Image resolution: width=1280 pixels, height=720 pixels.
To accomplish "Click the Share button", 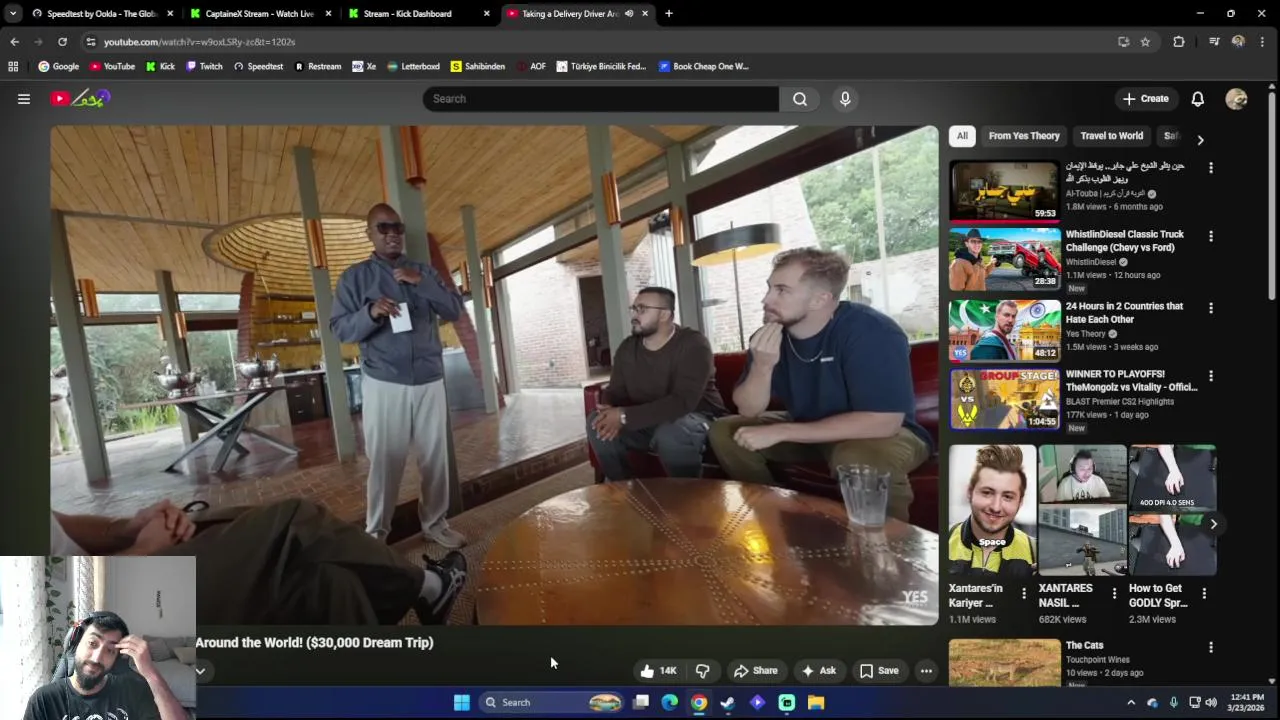I will click(x=755, y=671).
